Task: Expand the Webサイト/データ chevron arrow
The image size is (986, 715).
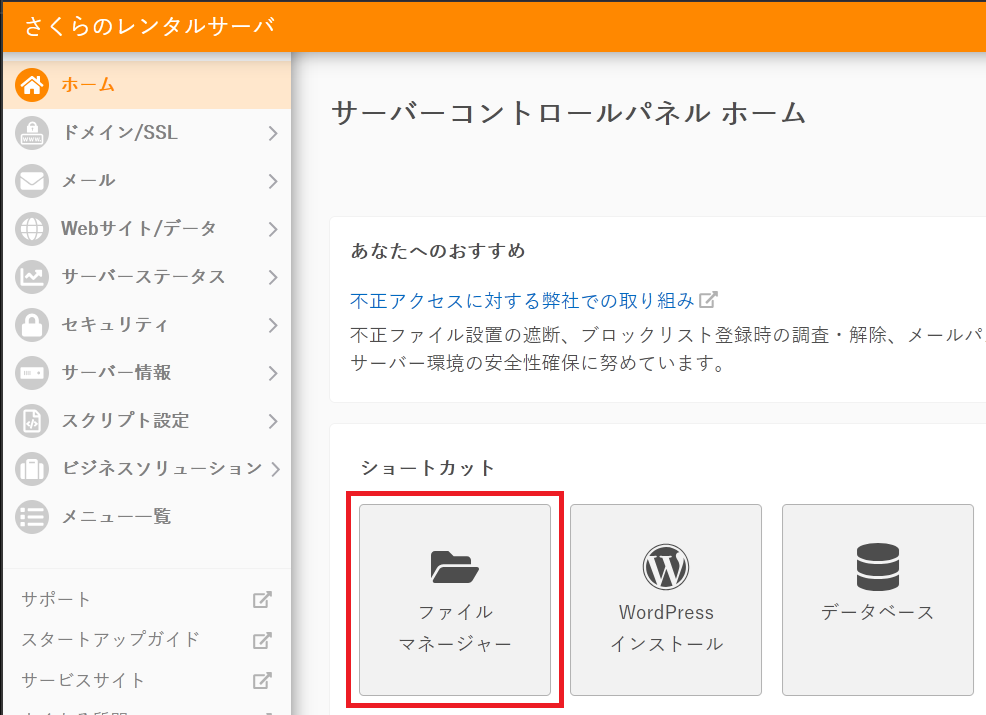Action: pyautogui.click(x=273, y=229)
